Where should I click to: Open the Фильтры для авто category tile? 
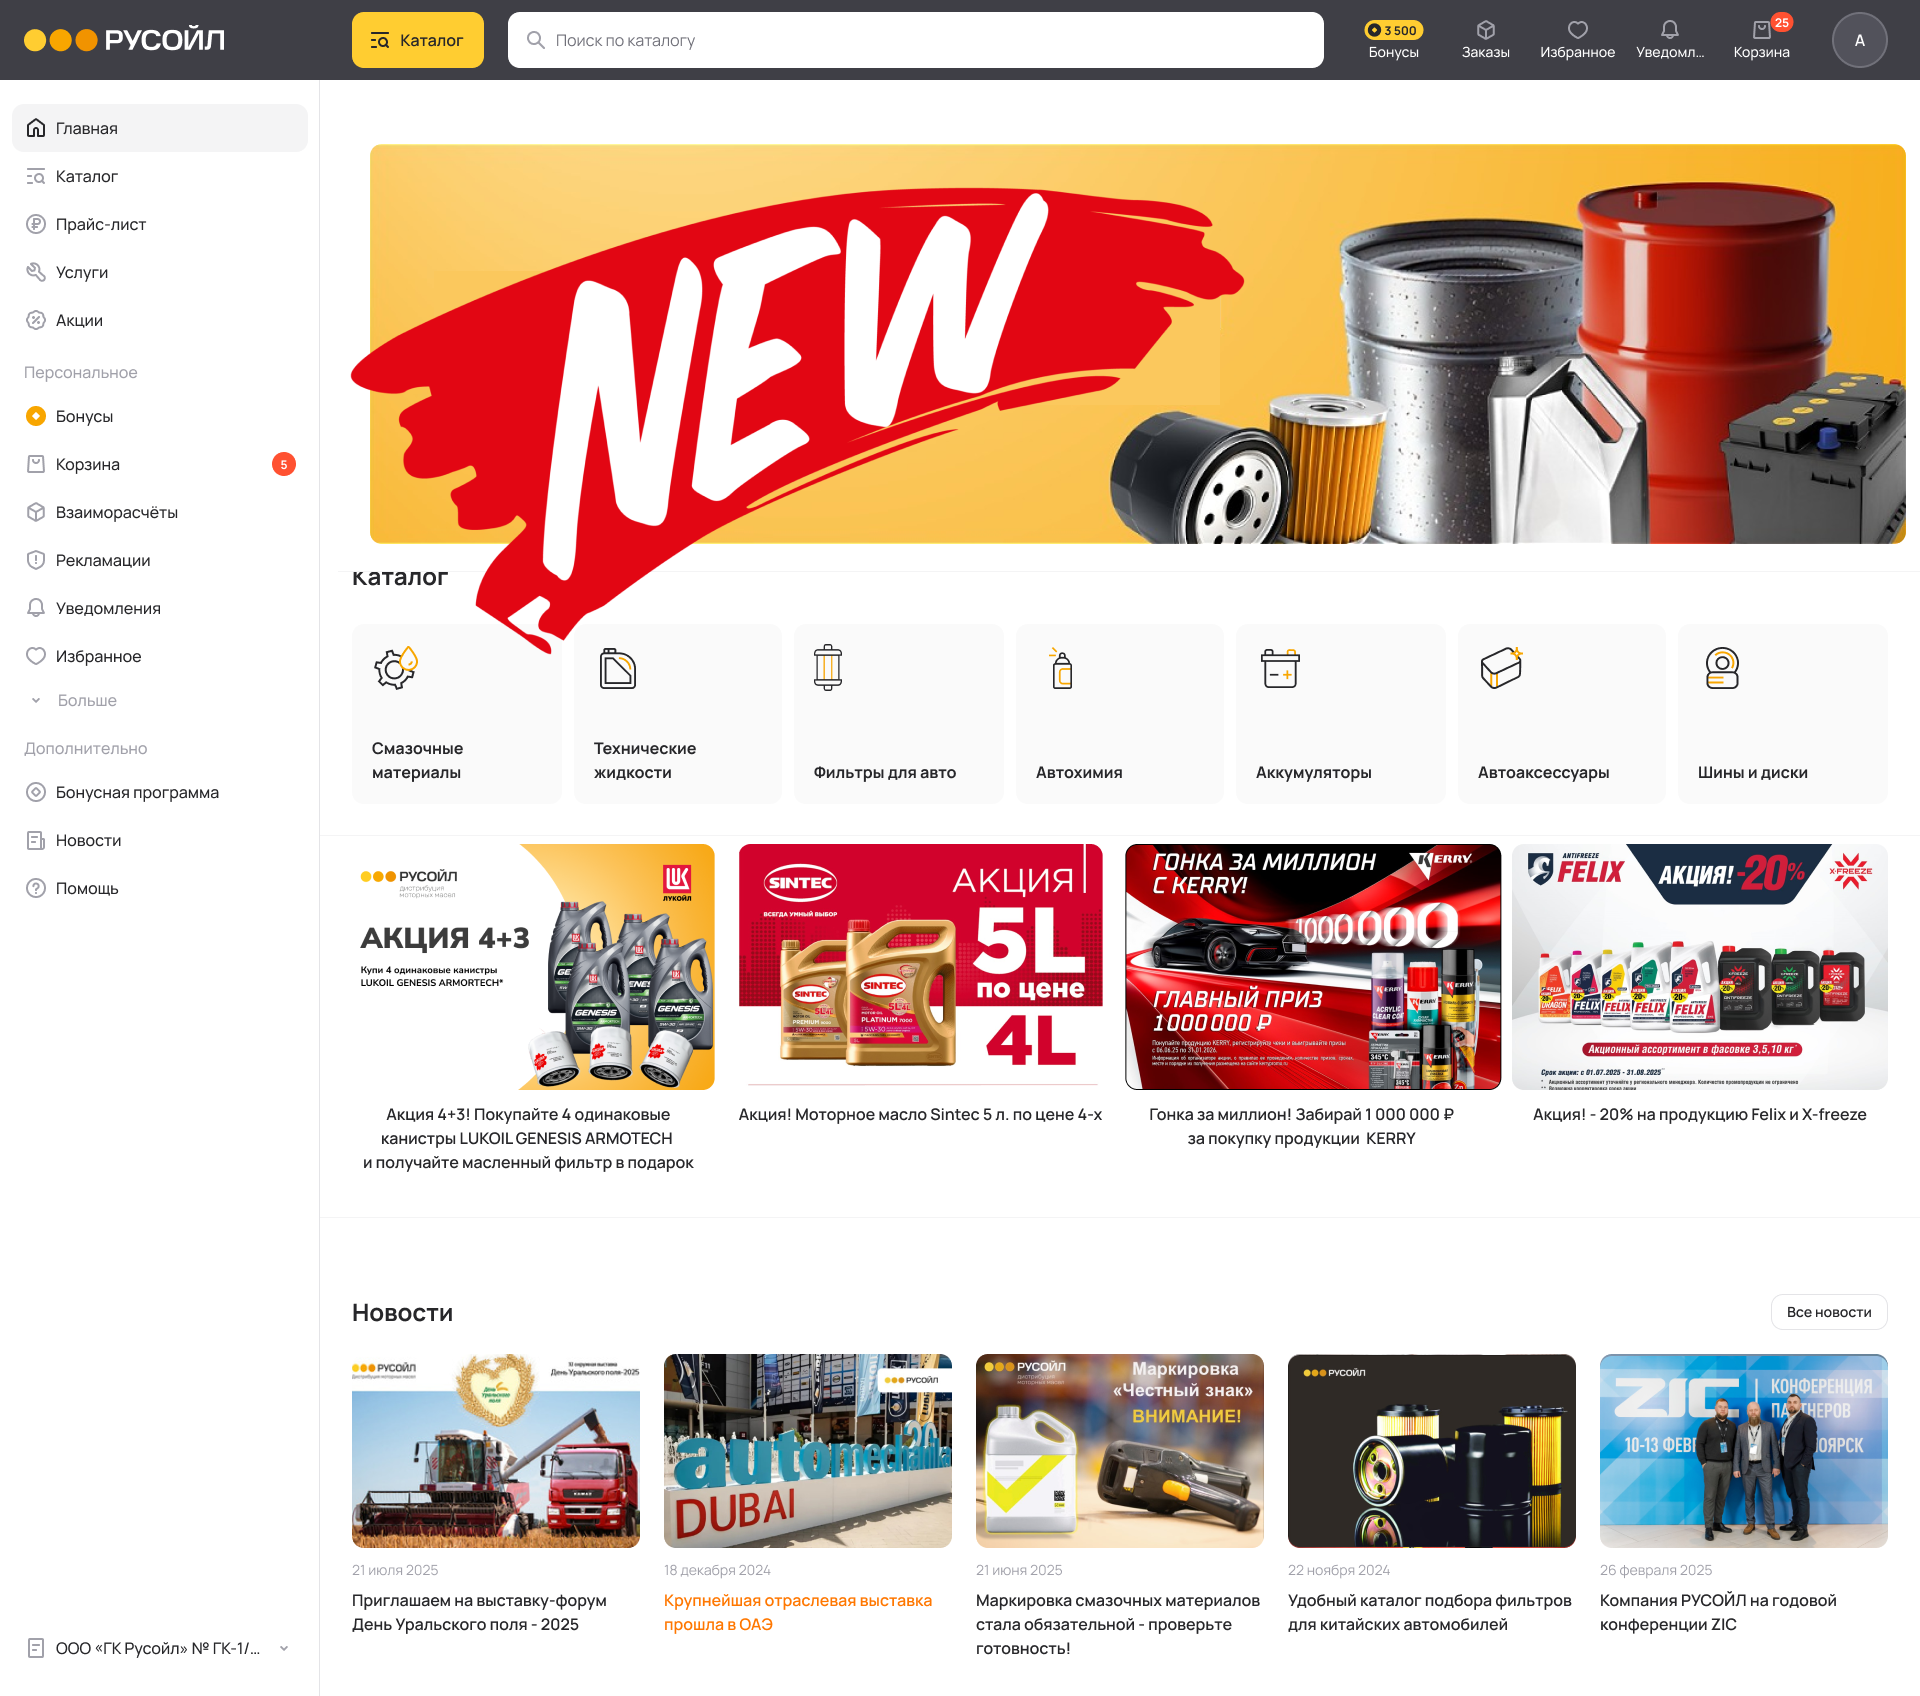click(898, 713)
